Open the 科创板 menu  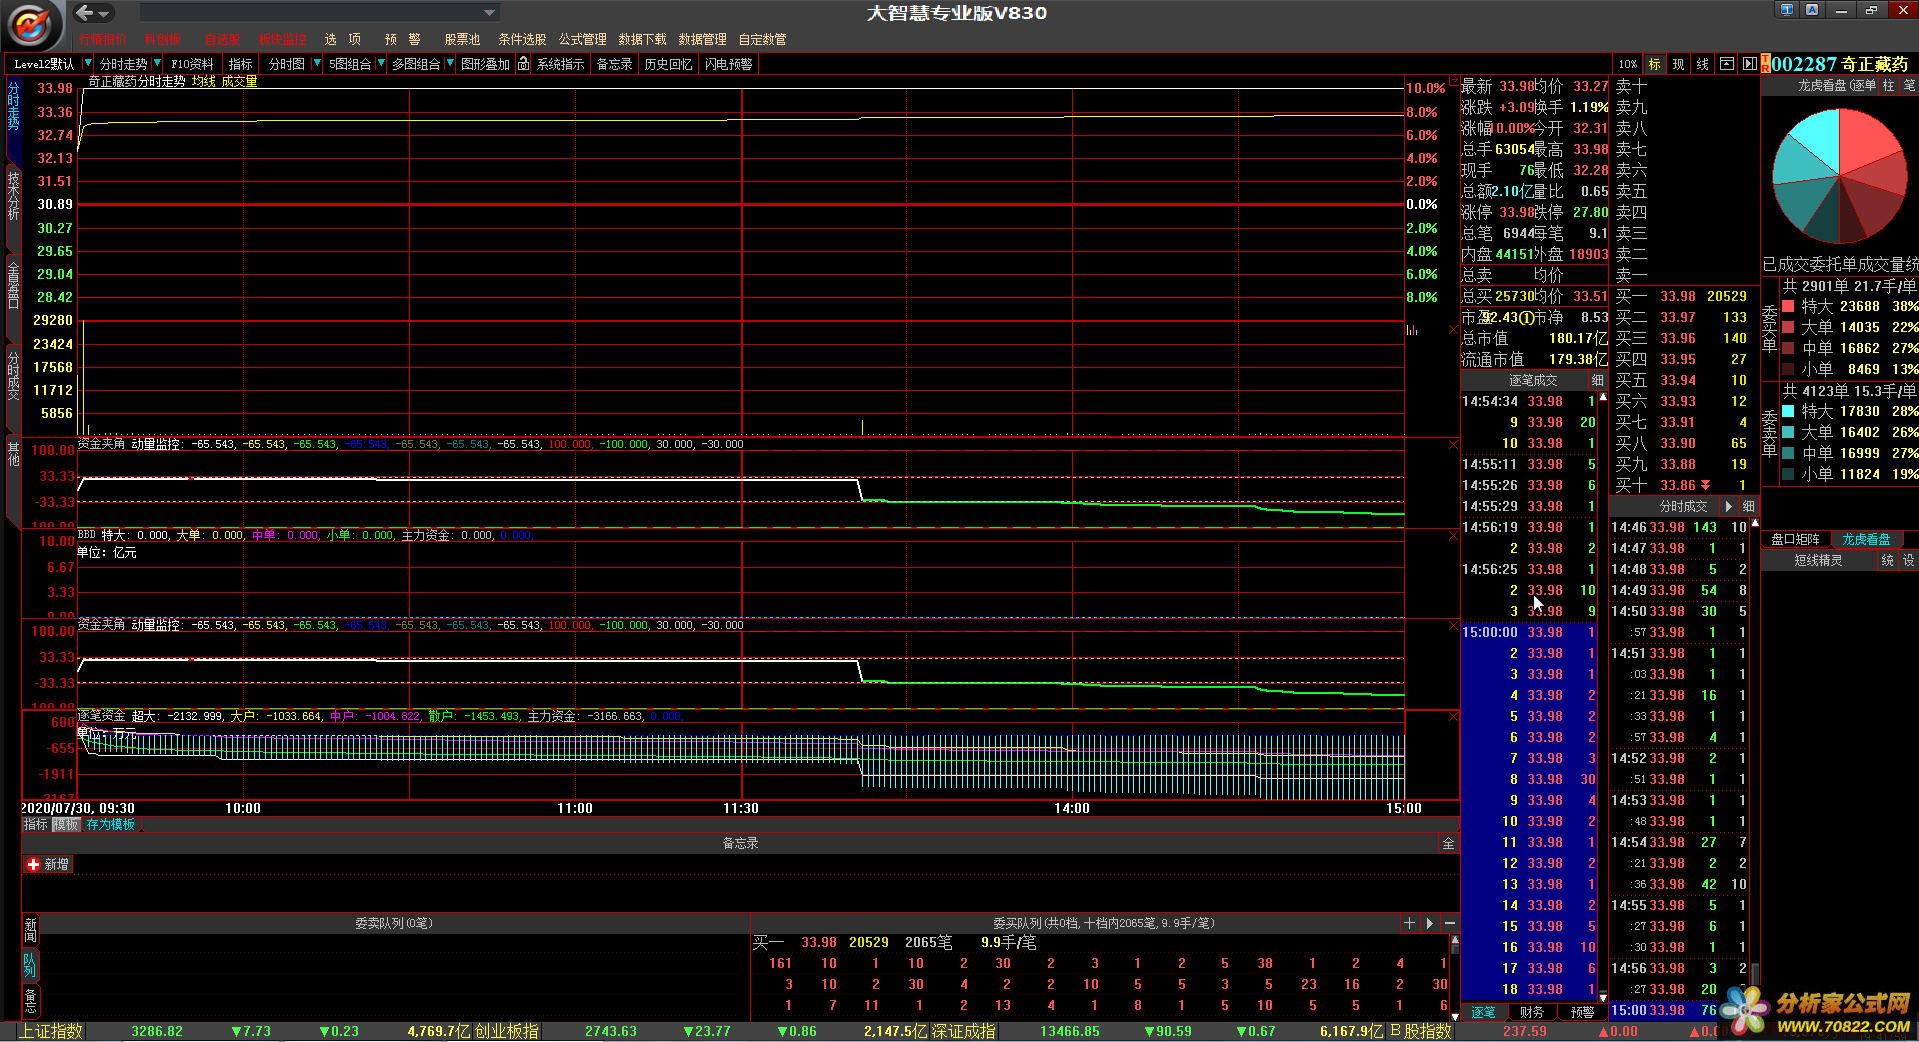click(x=162, y=40)
